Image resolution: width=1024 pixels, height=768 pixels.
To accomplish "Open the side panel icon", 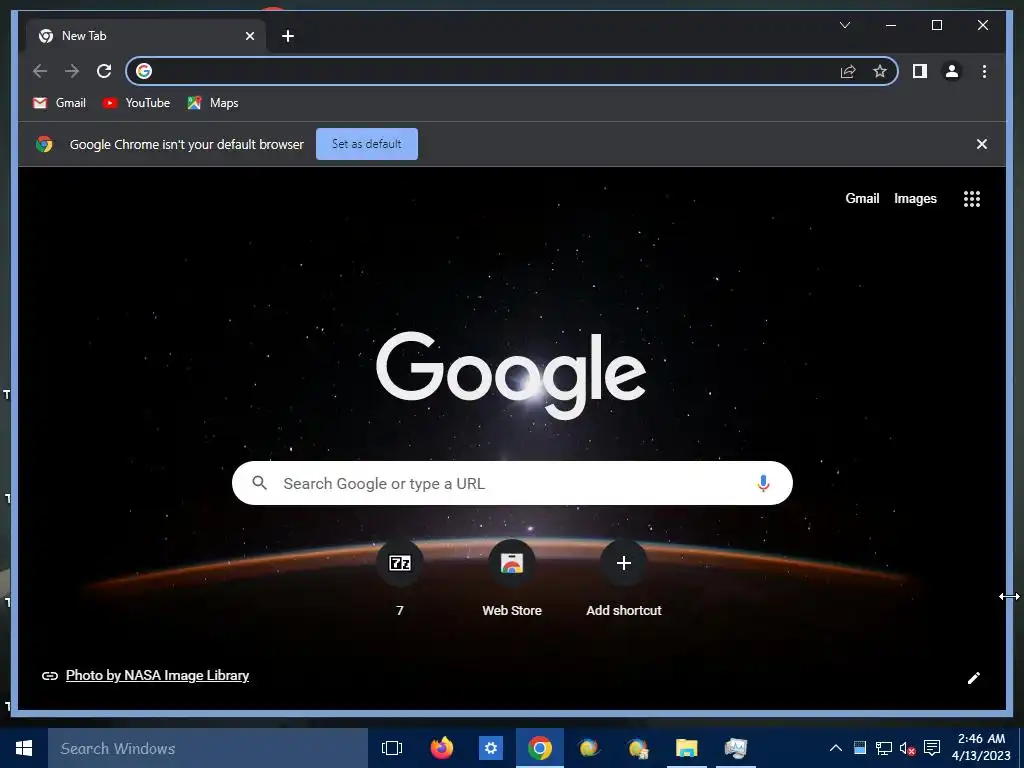I will [920, 71].
